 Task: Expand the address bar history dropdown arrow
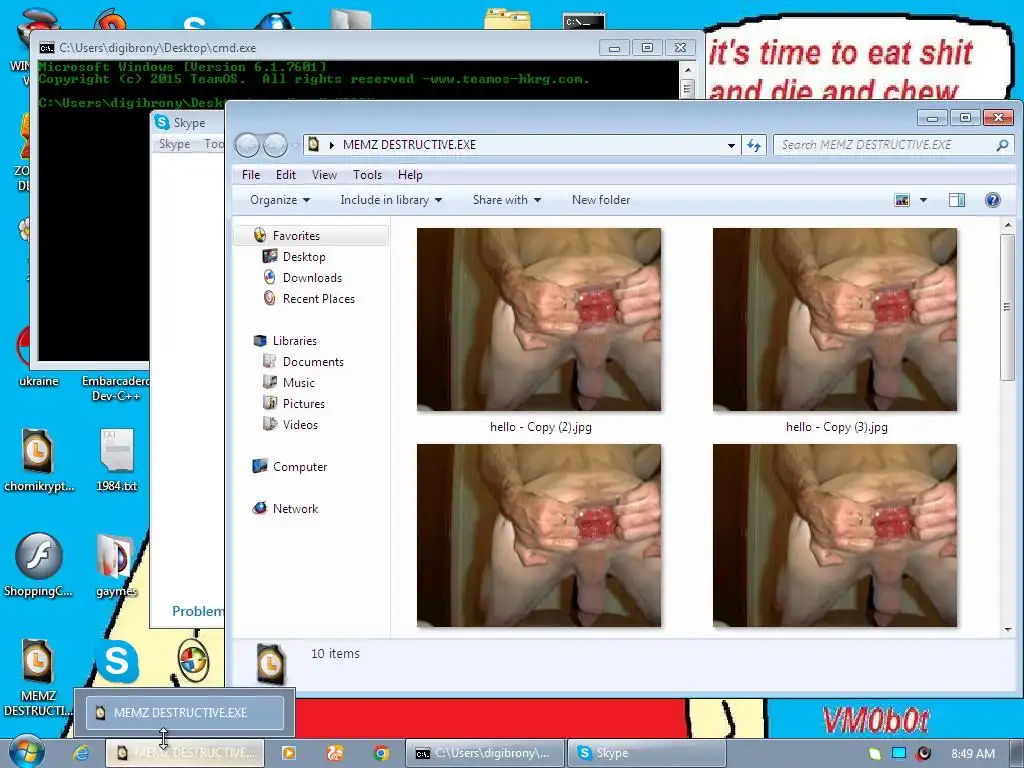tap(731, 145)
